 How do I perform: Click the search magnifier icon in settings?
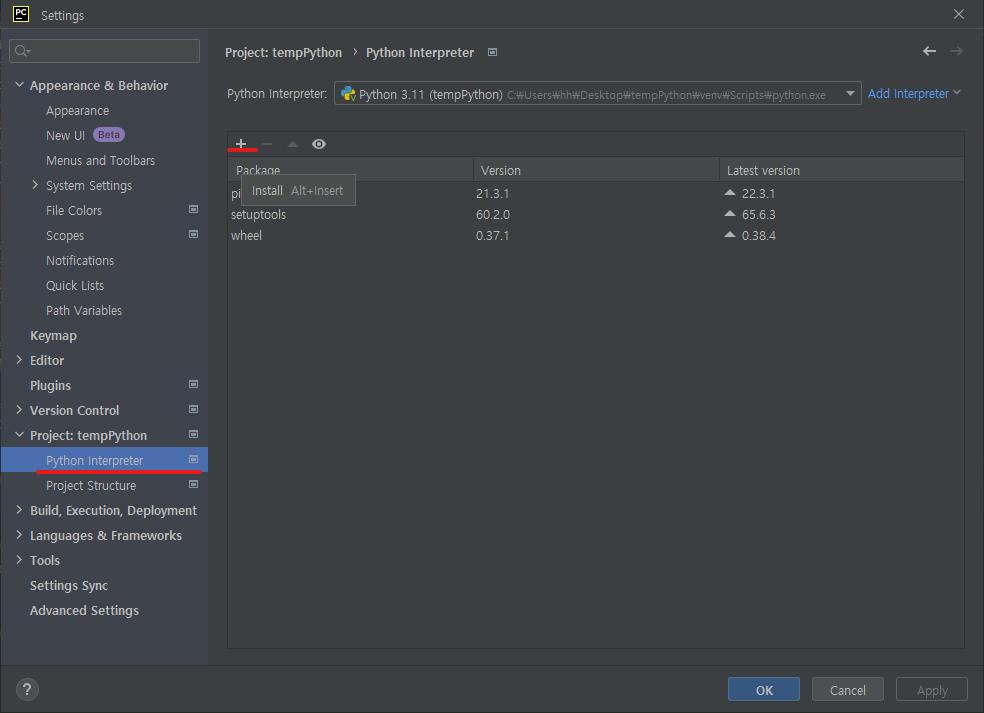[x=22, y=51]
